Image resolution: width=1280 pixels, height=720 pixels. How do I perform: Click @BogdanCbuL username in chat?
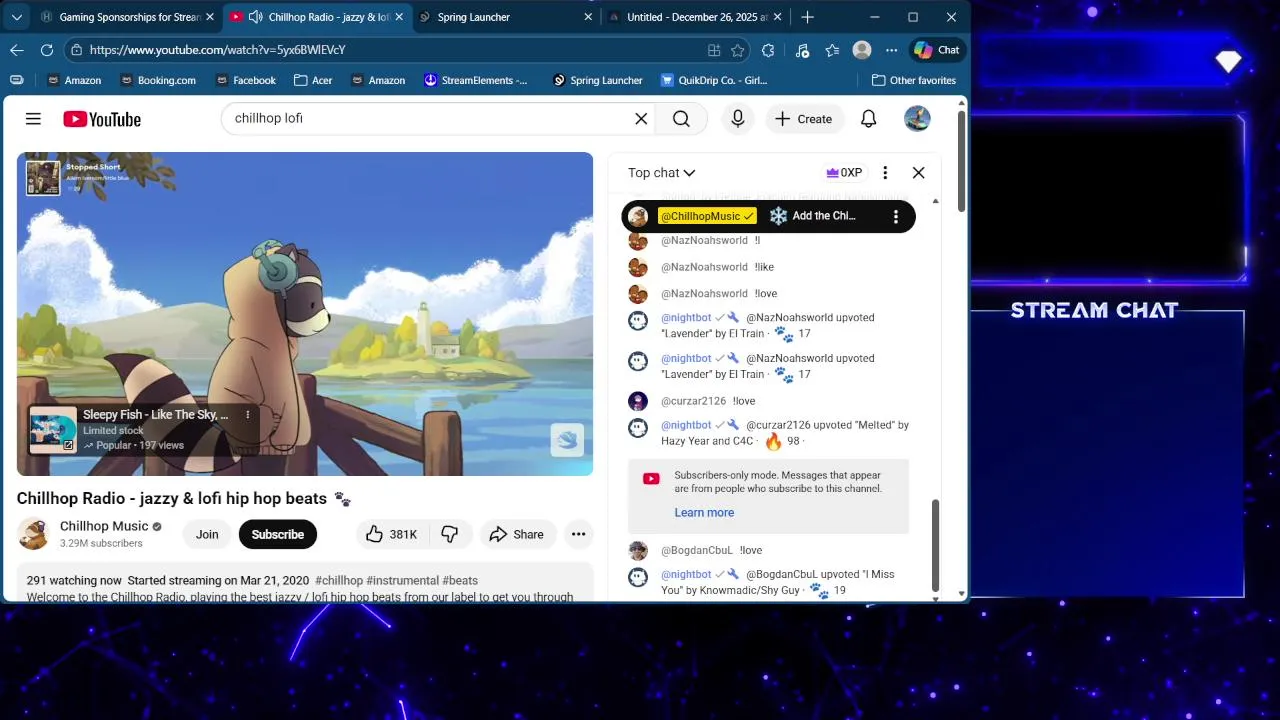coord(697,550)
